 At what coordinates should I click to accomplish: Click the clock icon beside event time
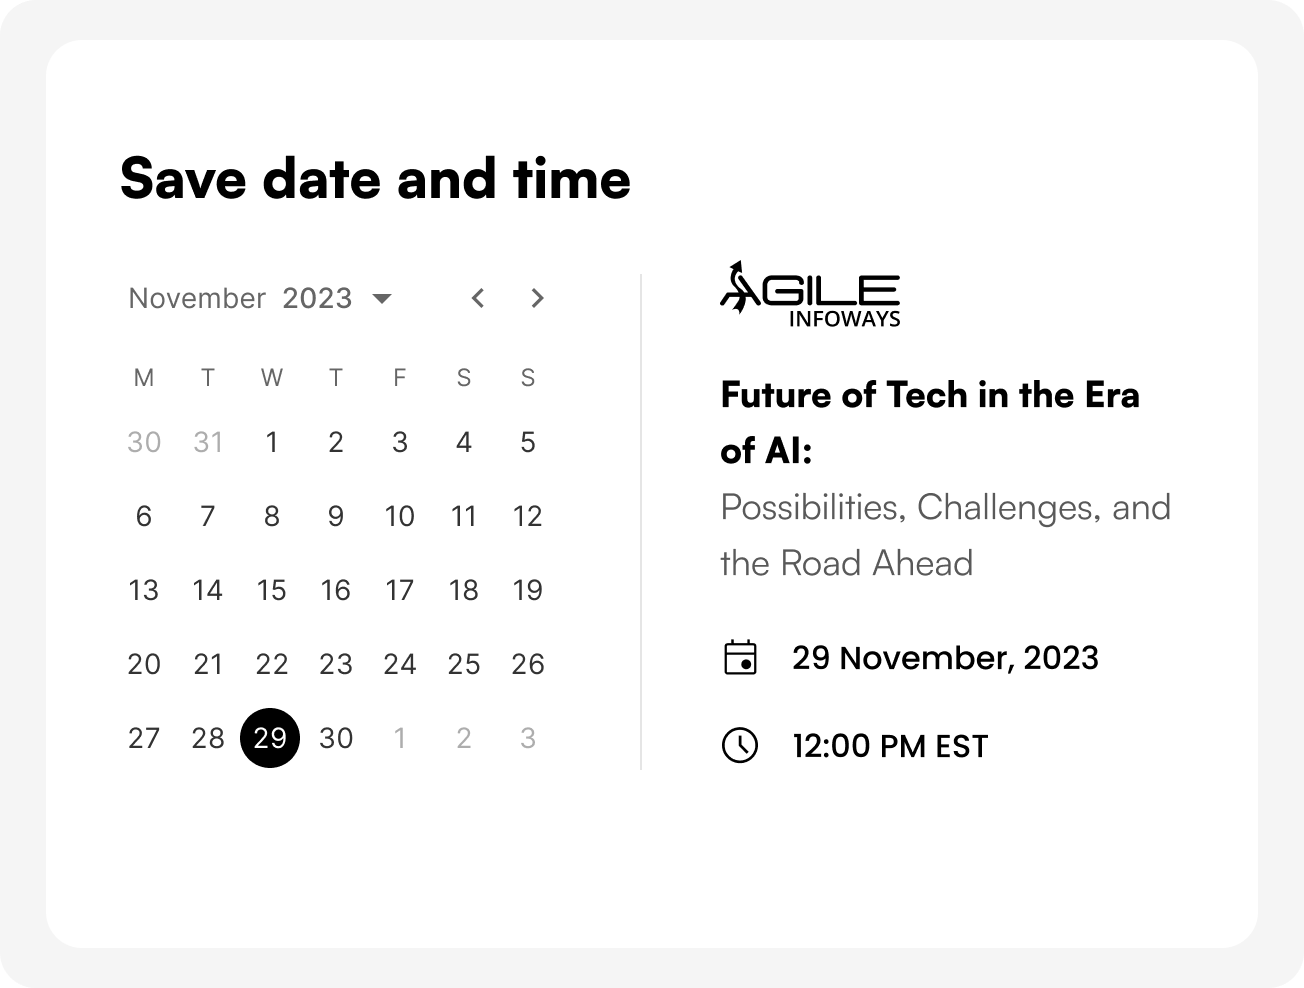click(740, 745)
